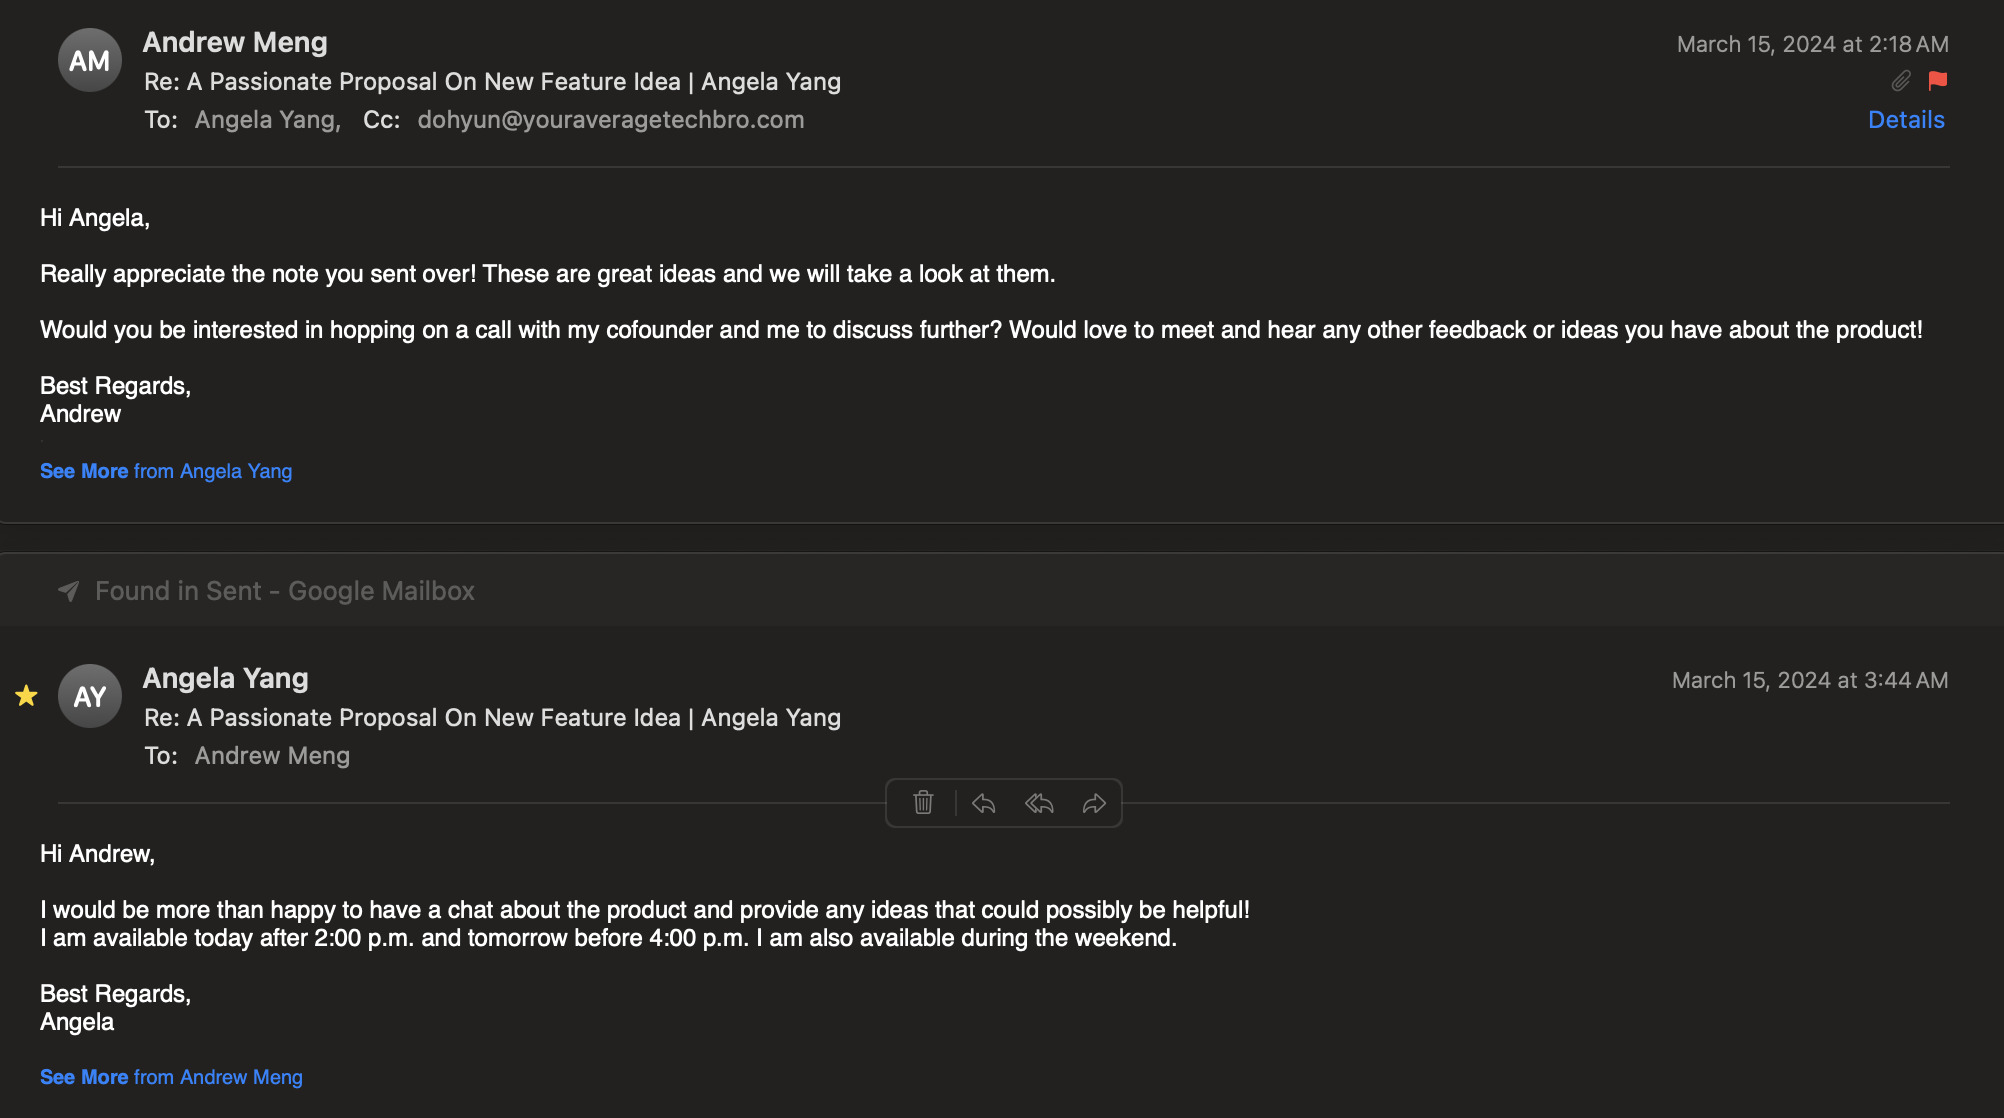Image resolution: width=2004 pixels, height=1118 pixels.
Task: Click the Cc address dohyun@youraveragetechbro.com
Action: (x=610, y=120)
